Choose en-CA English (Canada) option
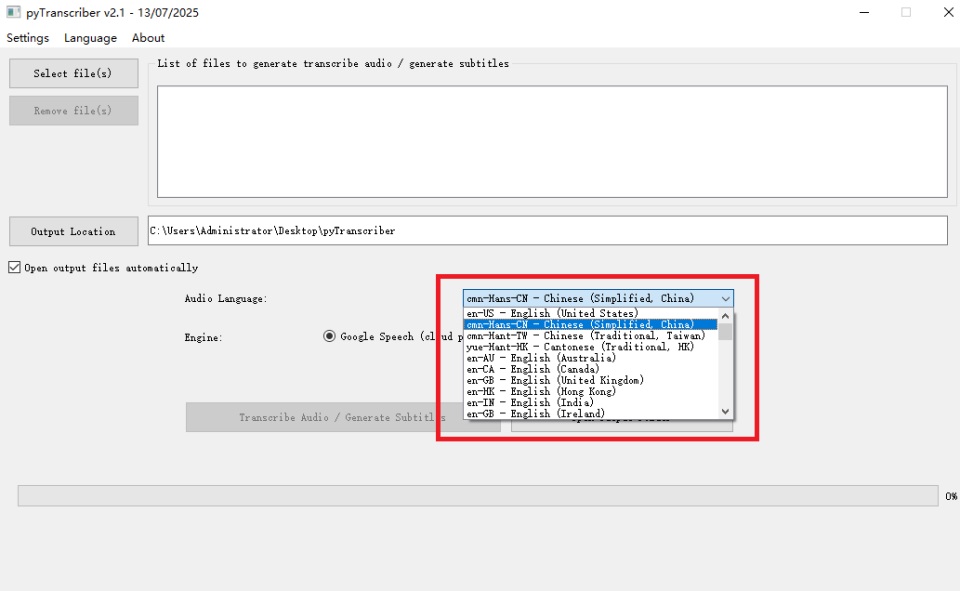Image resolution: width=960 pixels, height=591 pixels. coord(590,369)
